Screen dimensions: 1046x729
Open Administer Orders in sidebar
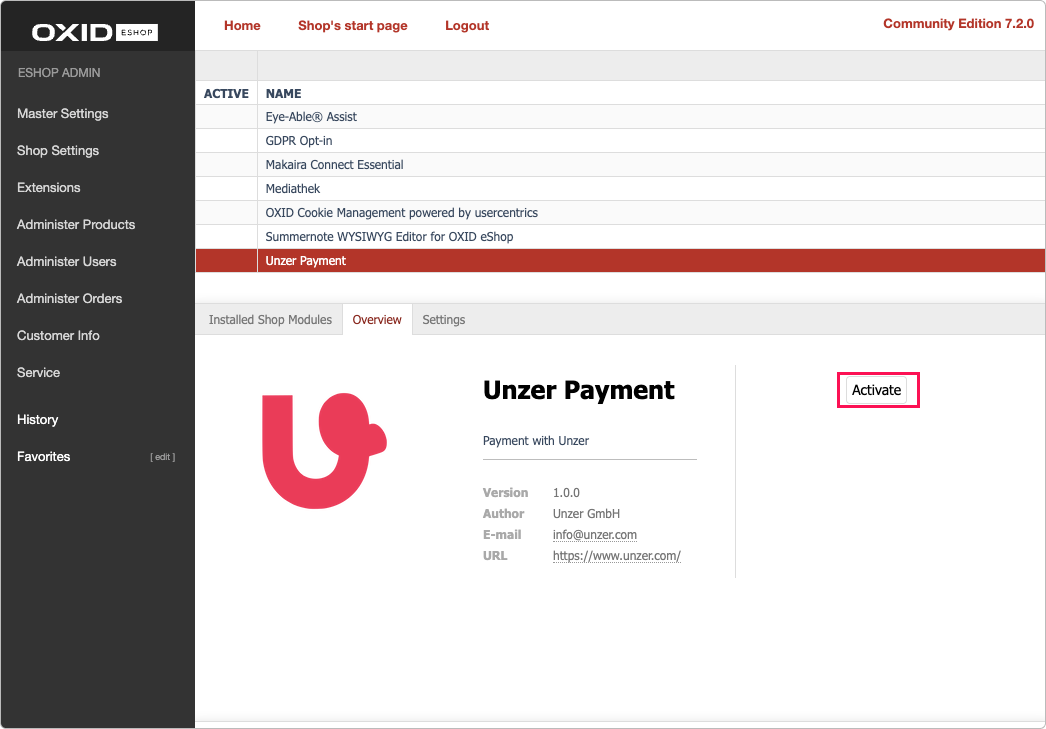point(69,299)
